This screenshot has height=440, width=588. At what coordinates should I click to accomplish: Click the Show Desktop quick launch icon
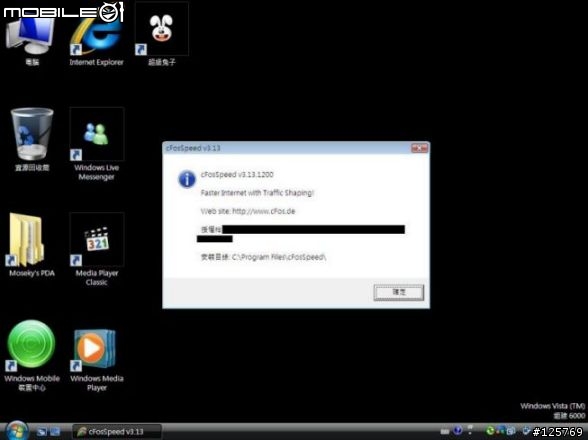coord(41,432)
